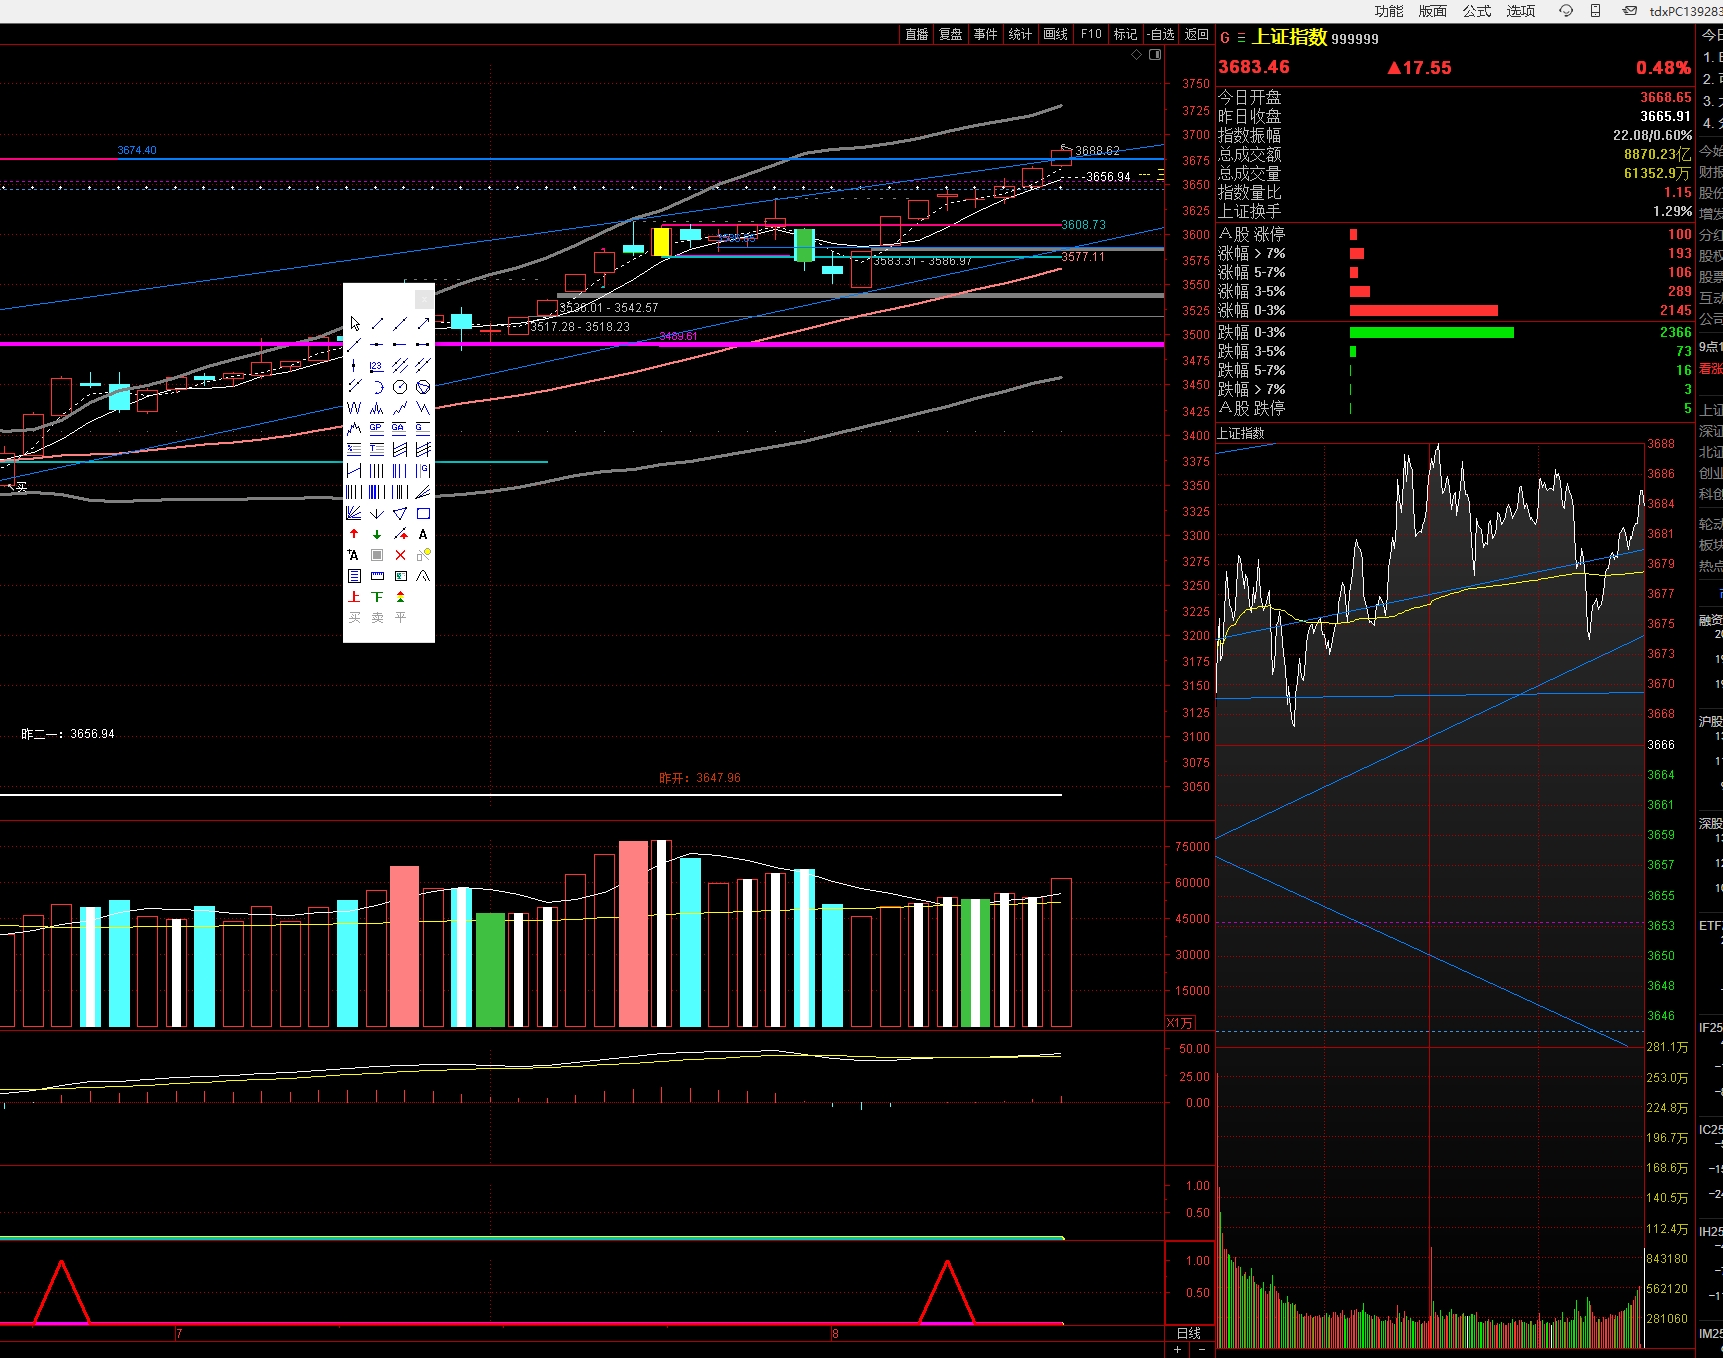
Task: Select the equal-period vertical lines tool
Action: click(377, 470)
